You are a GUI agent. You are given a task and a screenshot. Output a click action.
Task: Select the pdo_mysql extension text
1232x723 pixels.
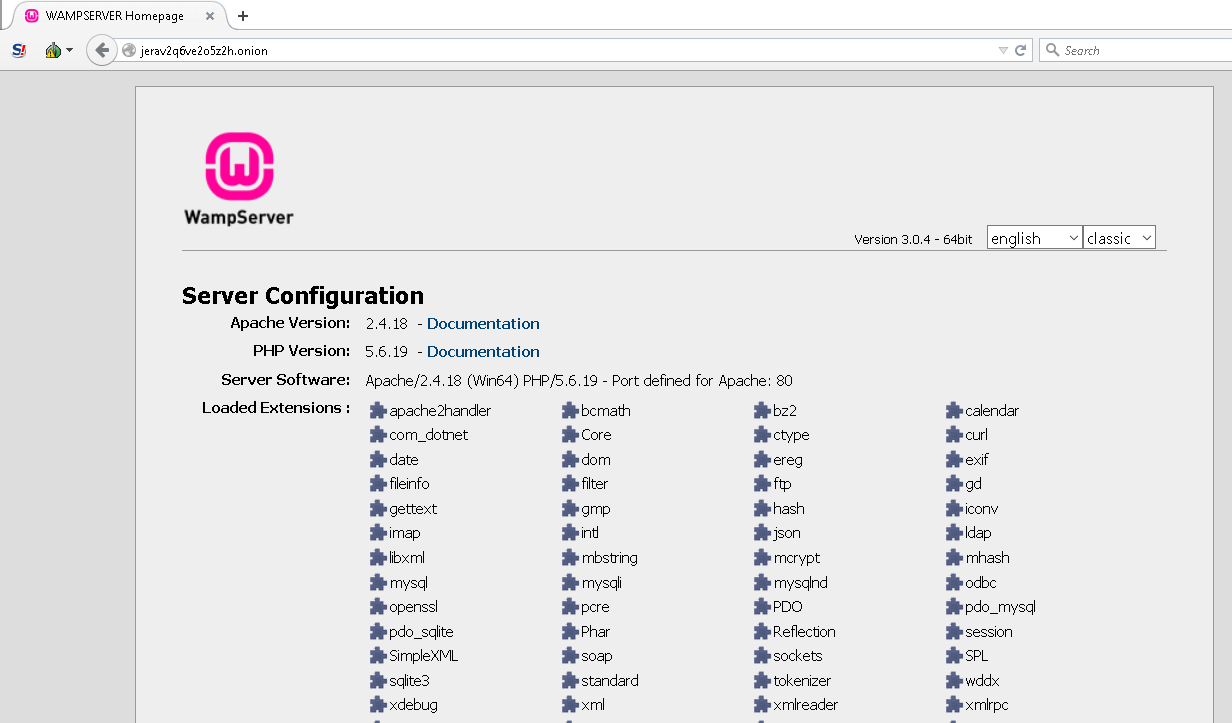1000,607
